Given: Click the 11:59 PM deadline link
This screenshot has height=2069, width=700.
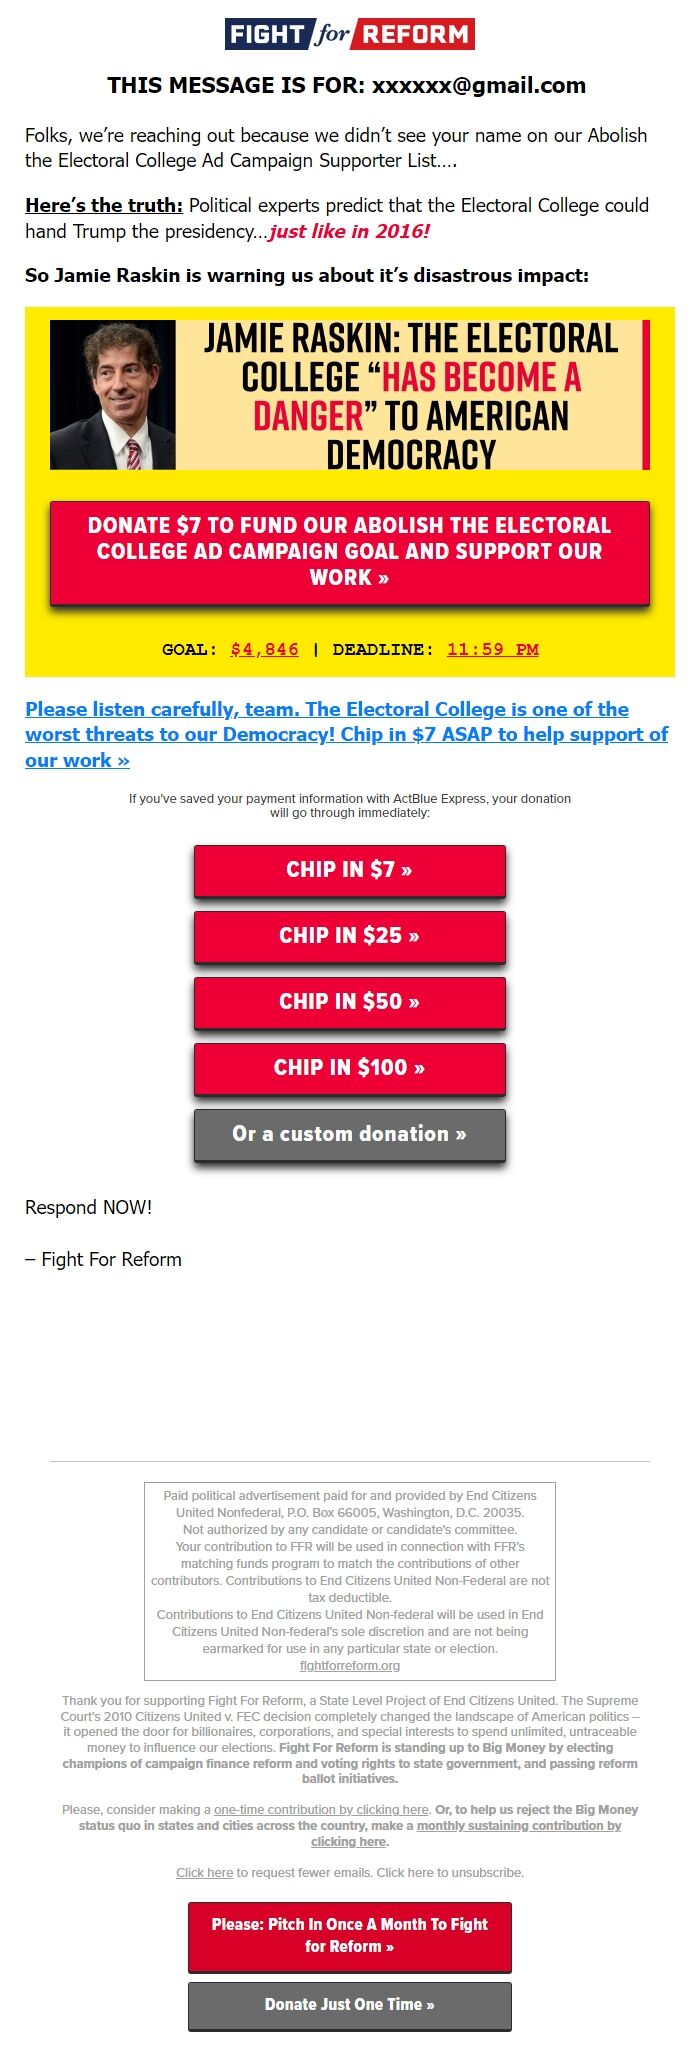Looking at the screenshot, I should 494,649.
